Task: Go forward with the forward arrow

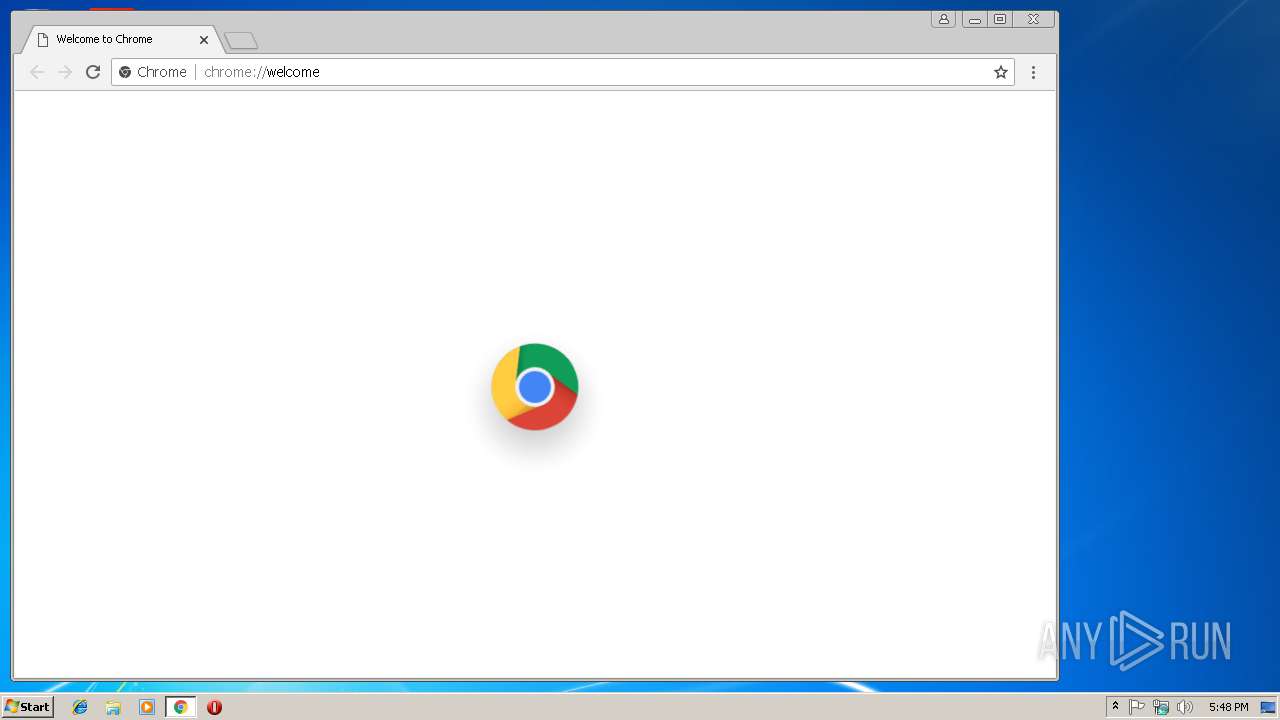Action: [x=65, y=72]
